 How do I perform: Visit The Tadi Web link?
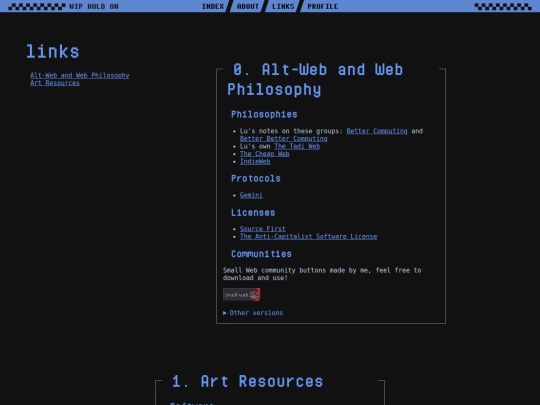[297, 146]
